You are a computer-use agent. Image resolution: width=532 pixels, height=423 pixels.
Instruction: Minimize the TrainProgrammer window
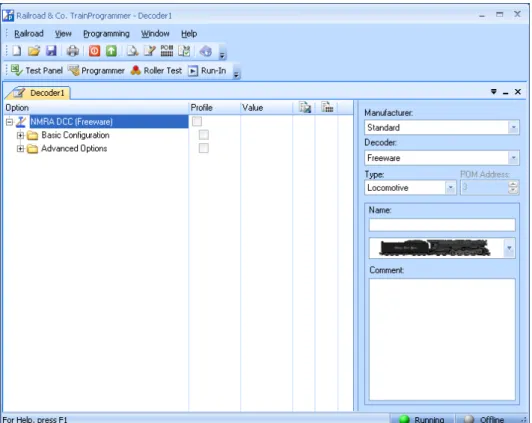tap(482, 15)
